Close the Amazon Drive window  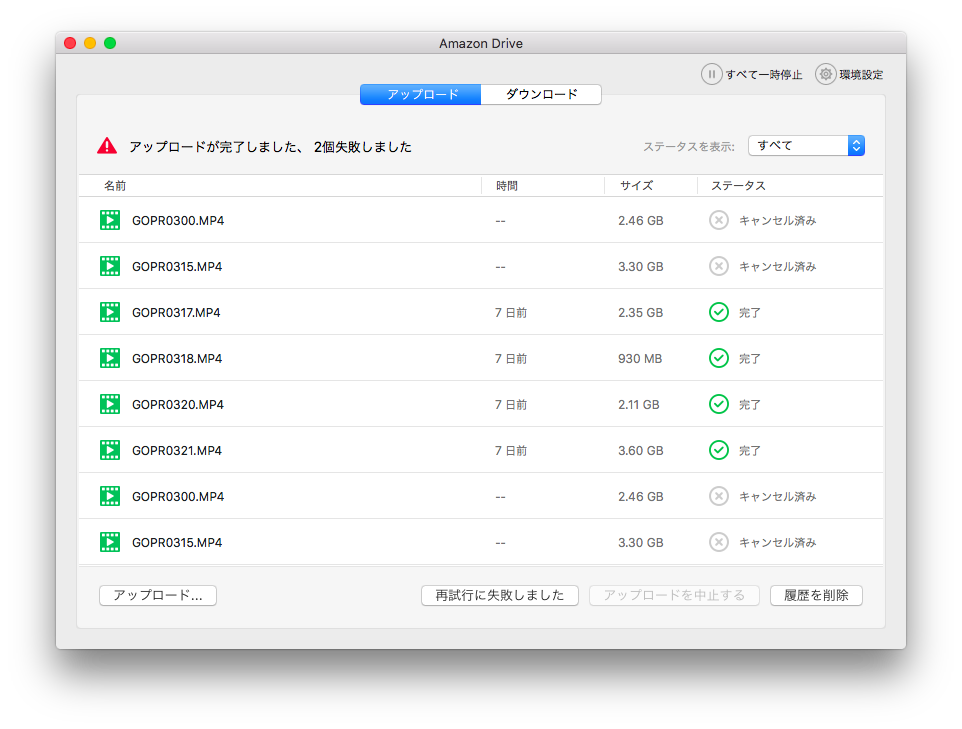coord(70,43)
